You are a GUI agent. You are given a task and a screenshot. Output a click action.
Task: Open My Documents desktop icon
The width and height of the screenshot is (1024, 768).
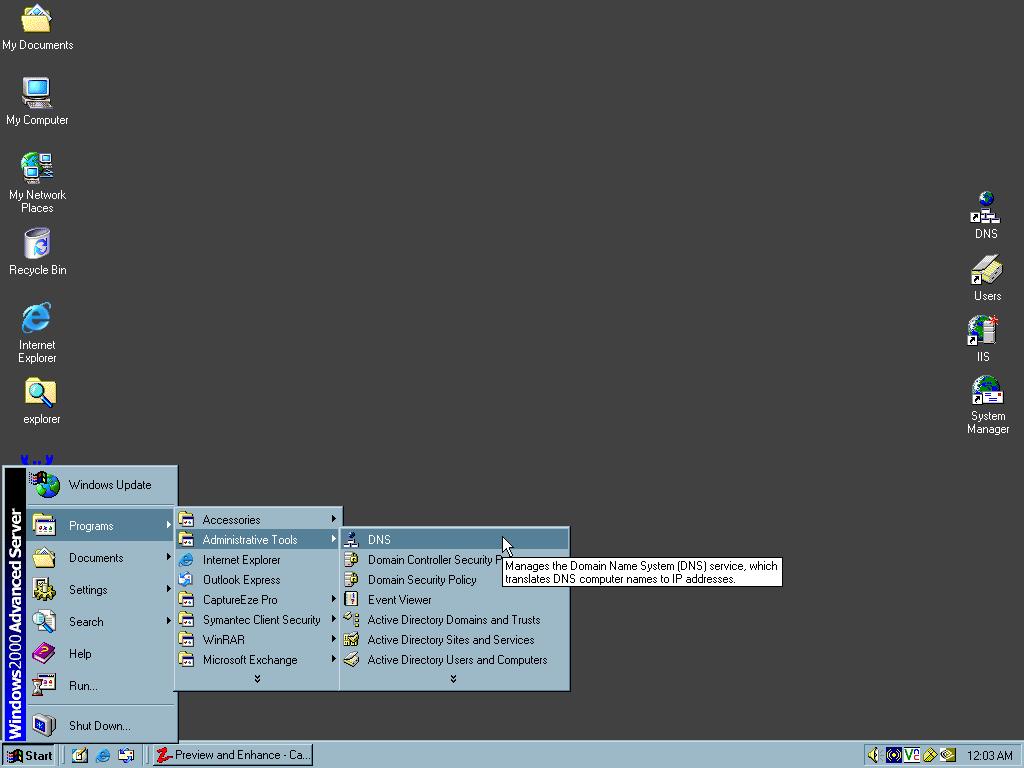(37, 27)
